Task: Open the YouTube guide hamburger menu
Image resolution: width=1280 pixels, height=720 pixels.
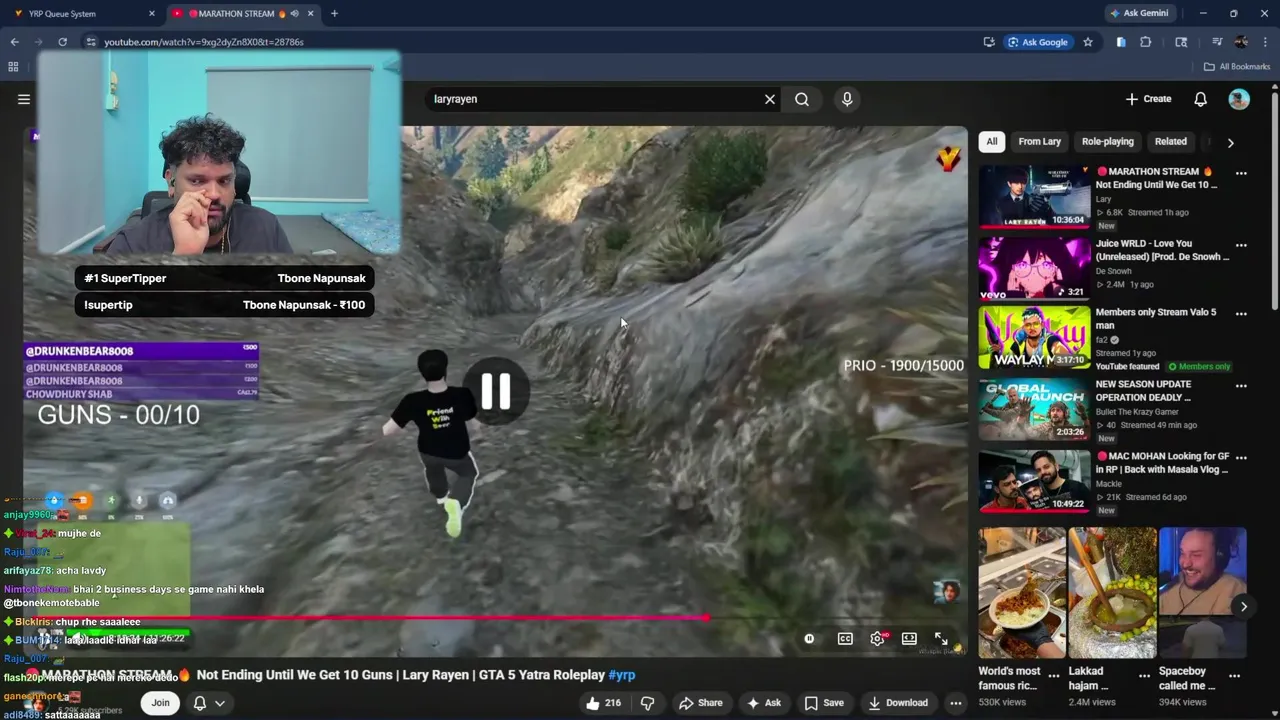Action: (x=24, y=99)
